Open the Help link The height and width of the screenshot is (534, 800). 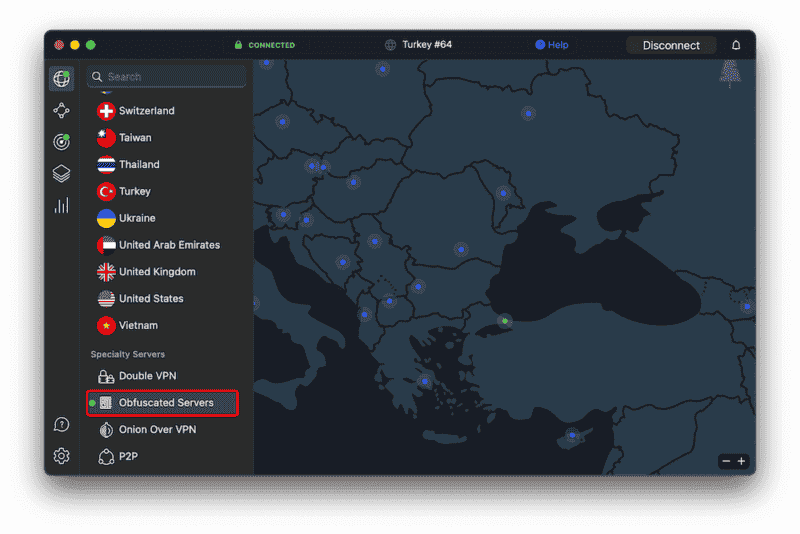(552, 45)
